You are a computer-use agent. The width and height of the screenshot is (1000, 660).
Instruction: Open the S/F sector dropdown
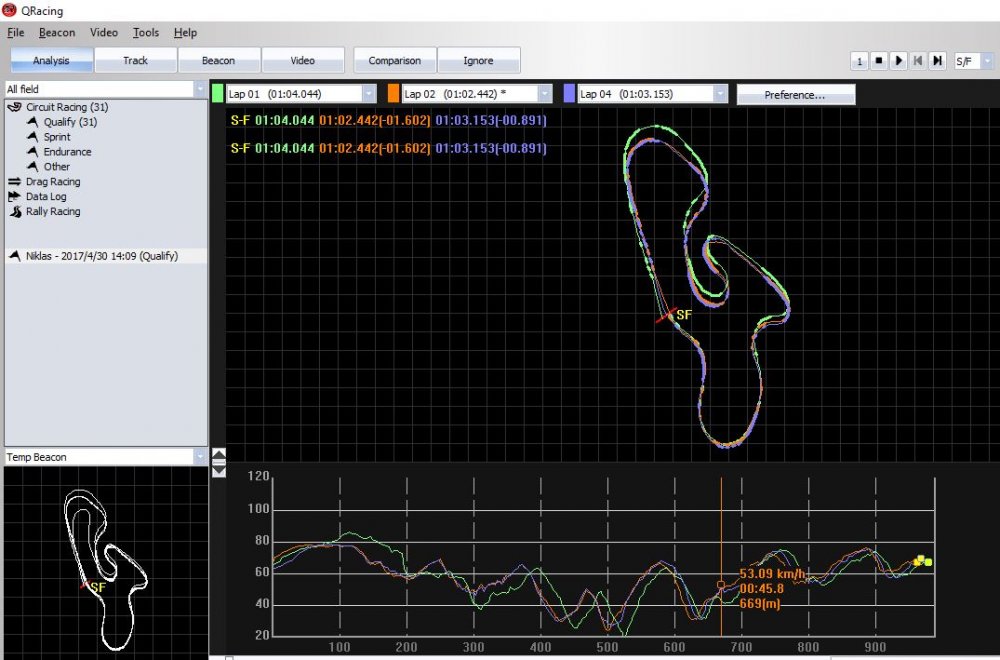(x=987, y=61)
